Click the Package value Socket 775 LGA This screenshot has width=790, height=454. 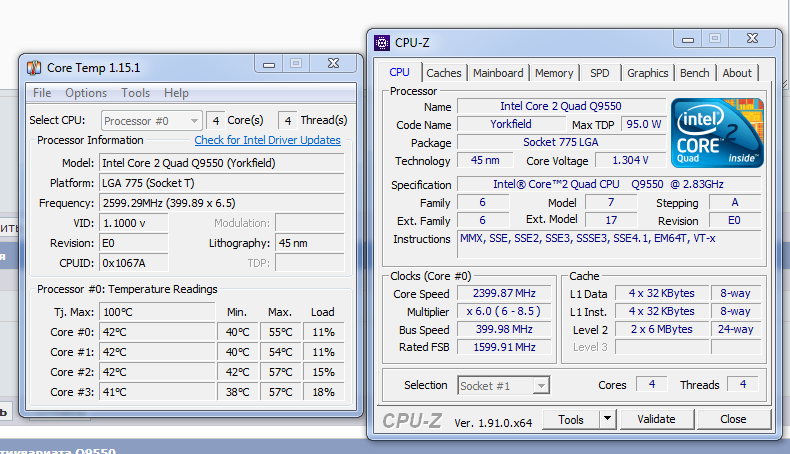(561, 143)
